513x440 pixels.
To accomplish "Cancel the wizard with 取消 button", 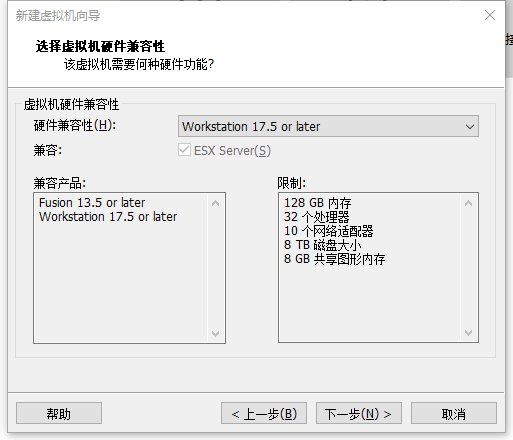I will tap(454, 413).
